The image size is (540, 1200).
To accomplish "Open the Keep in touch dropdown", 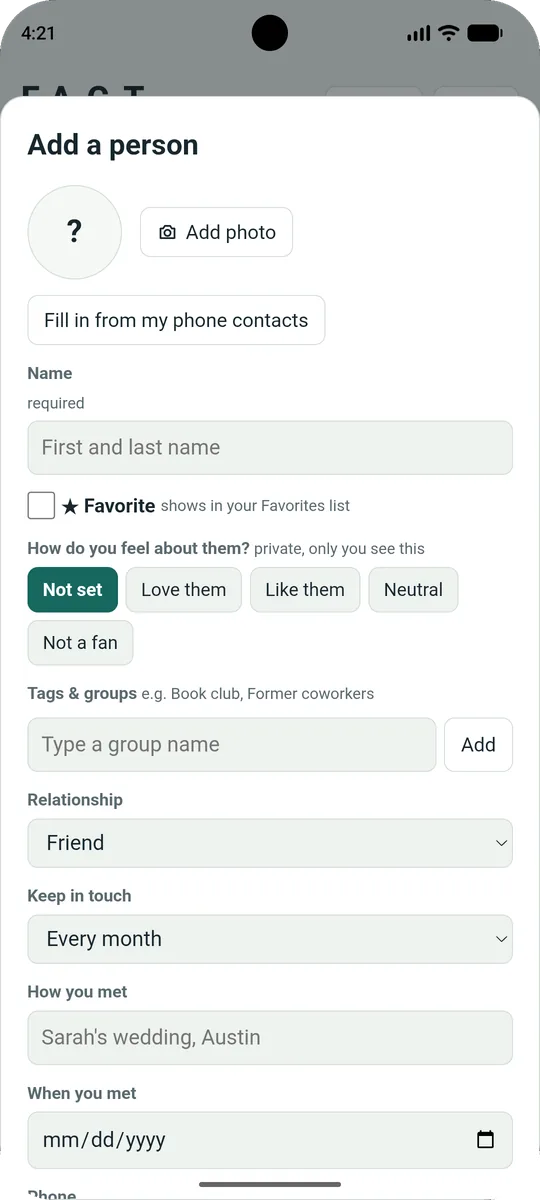I will (x=270, y=938).
